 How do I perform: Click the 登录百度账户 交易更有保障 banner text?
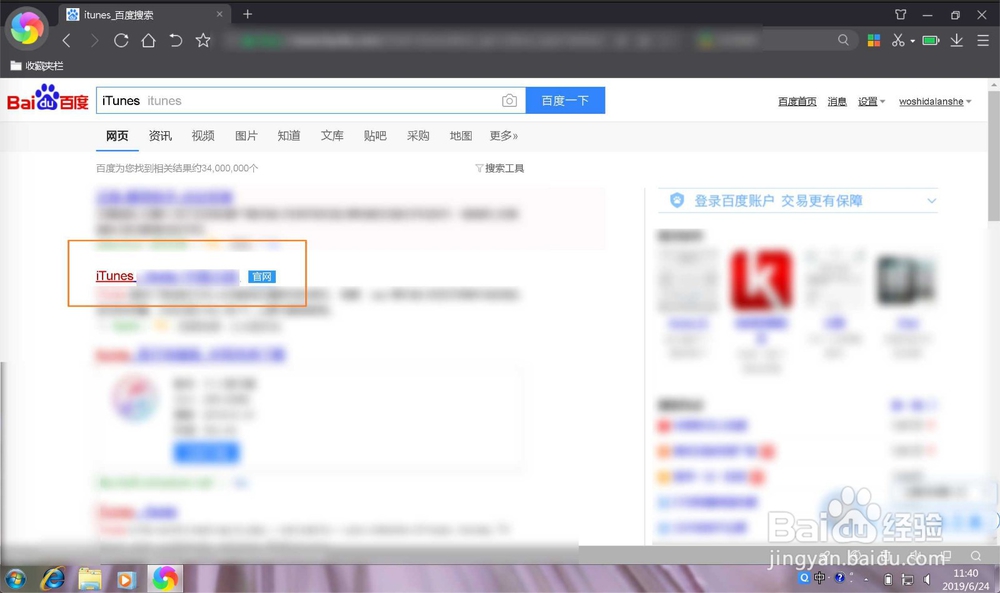[x=778, y=201]
